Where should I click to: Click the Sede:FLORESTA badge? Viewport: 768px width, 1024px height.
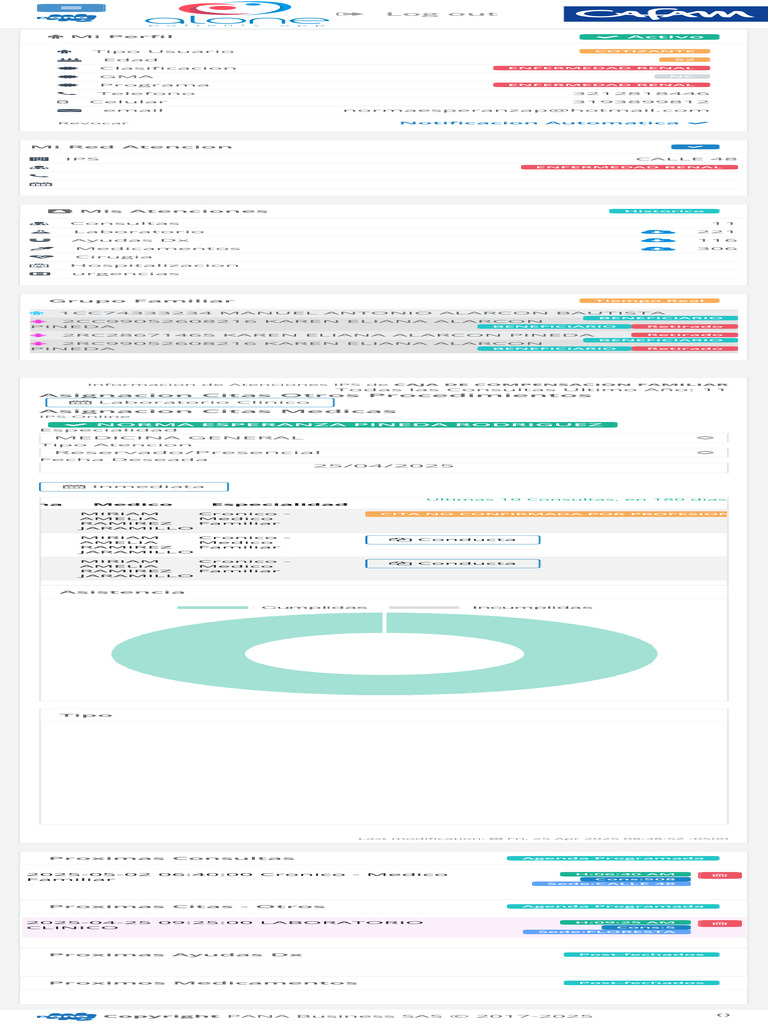tap(607, 932)
